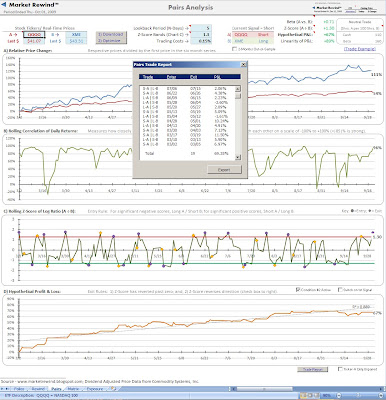The height and width of the screenshot is (400, 386).
Task: Toggle the Ticker A Only Exposed checkbox
Action: [340, 369]
